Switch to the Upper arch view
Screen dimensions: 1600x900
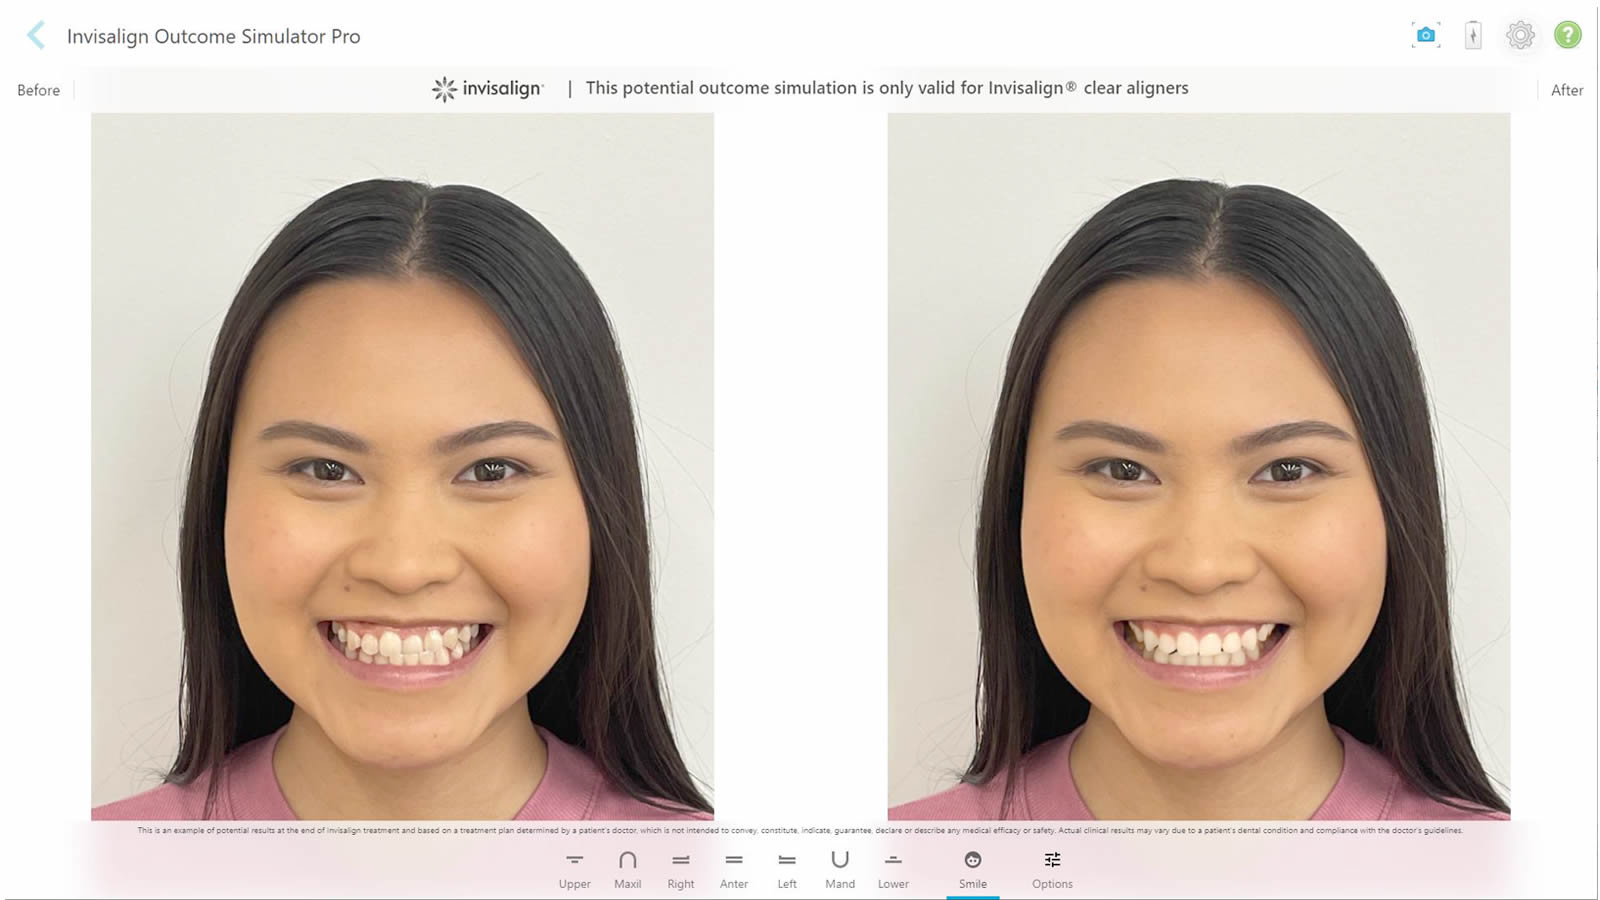(574, 869)
